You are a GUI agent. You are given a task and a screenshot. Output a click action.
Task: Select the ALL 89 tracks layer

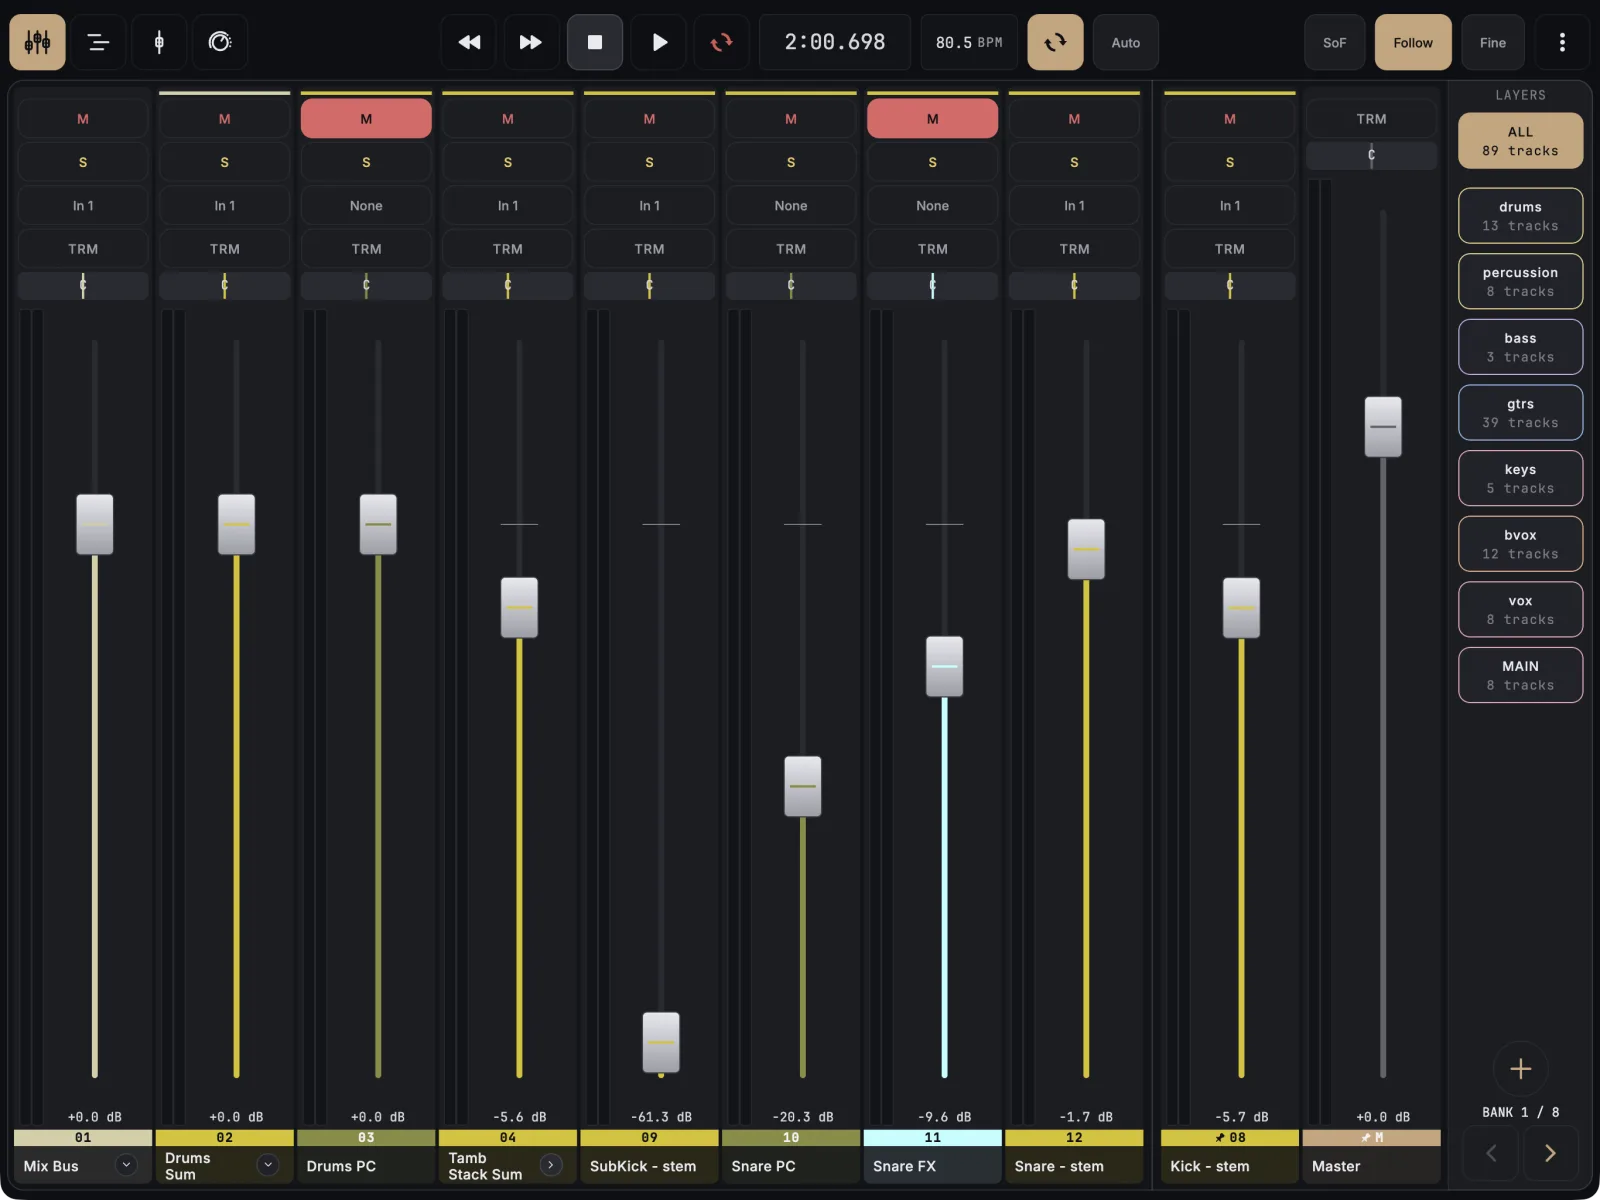tap(1520, 141)
